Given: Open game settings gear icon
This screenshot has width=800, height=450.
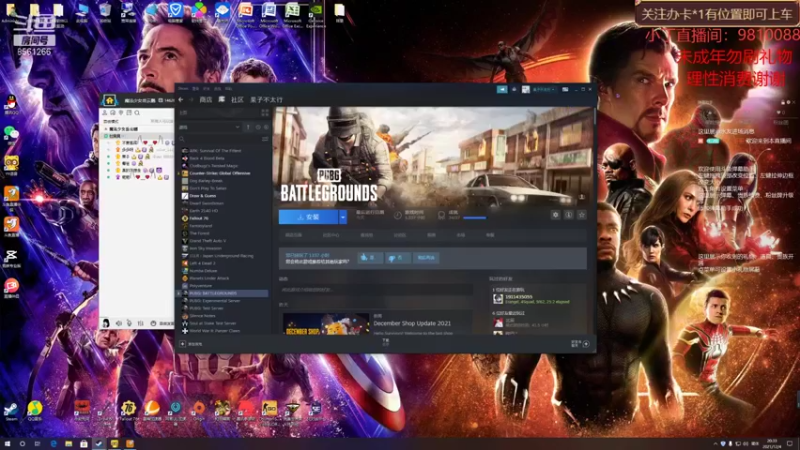Looking at the screenshot, I should click(556, 215).
